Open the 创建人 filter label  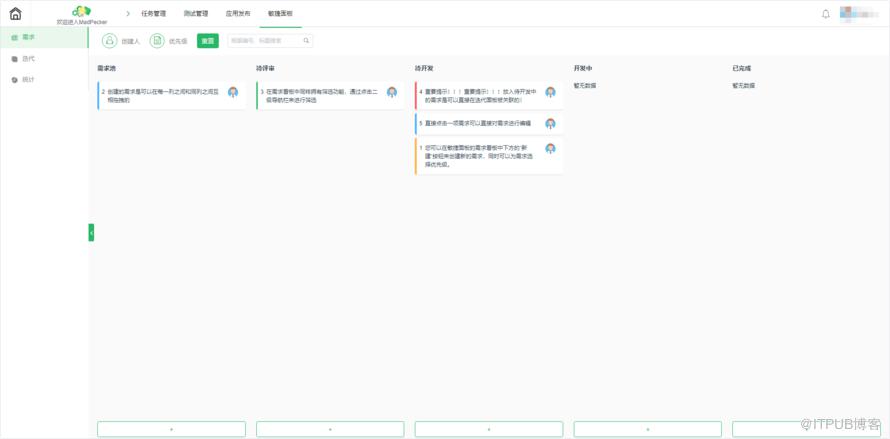tap(130, 41)
